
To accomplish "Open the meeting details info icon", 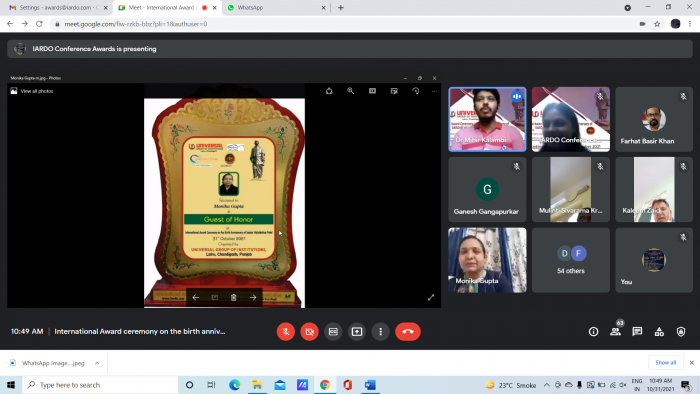I will tap(593, 332).
